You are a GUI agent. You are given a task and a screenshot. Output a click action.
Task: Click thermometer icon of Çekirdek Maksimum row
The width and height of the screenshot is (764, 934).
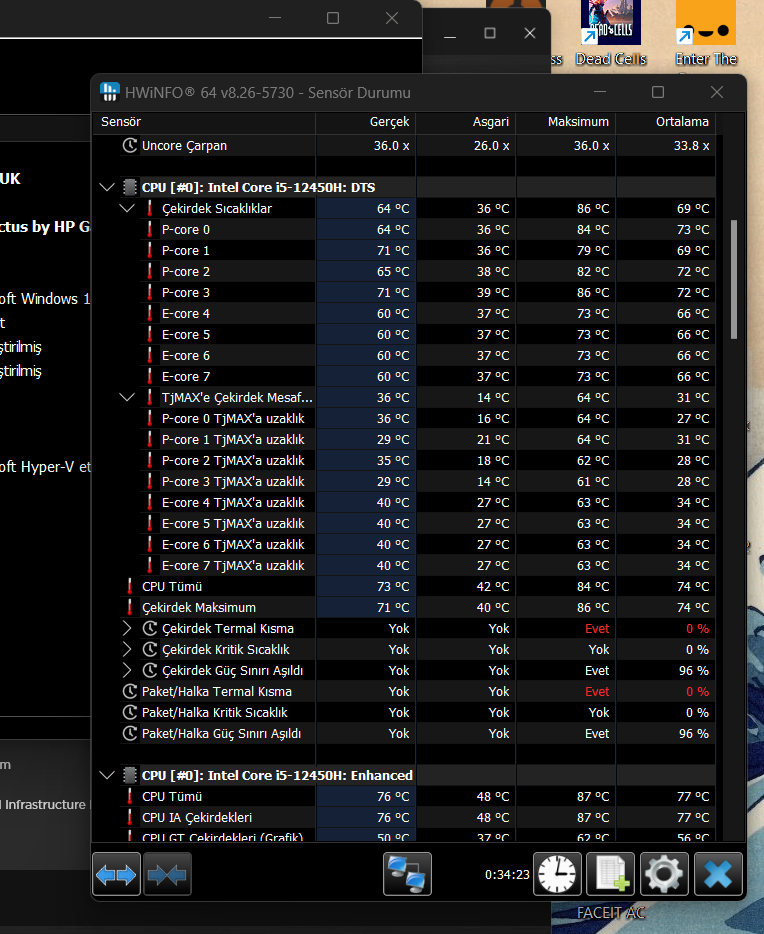click(x=129, y=608)
